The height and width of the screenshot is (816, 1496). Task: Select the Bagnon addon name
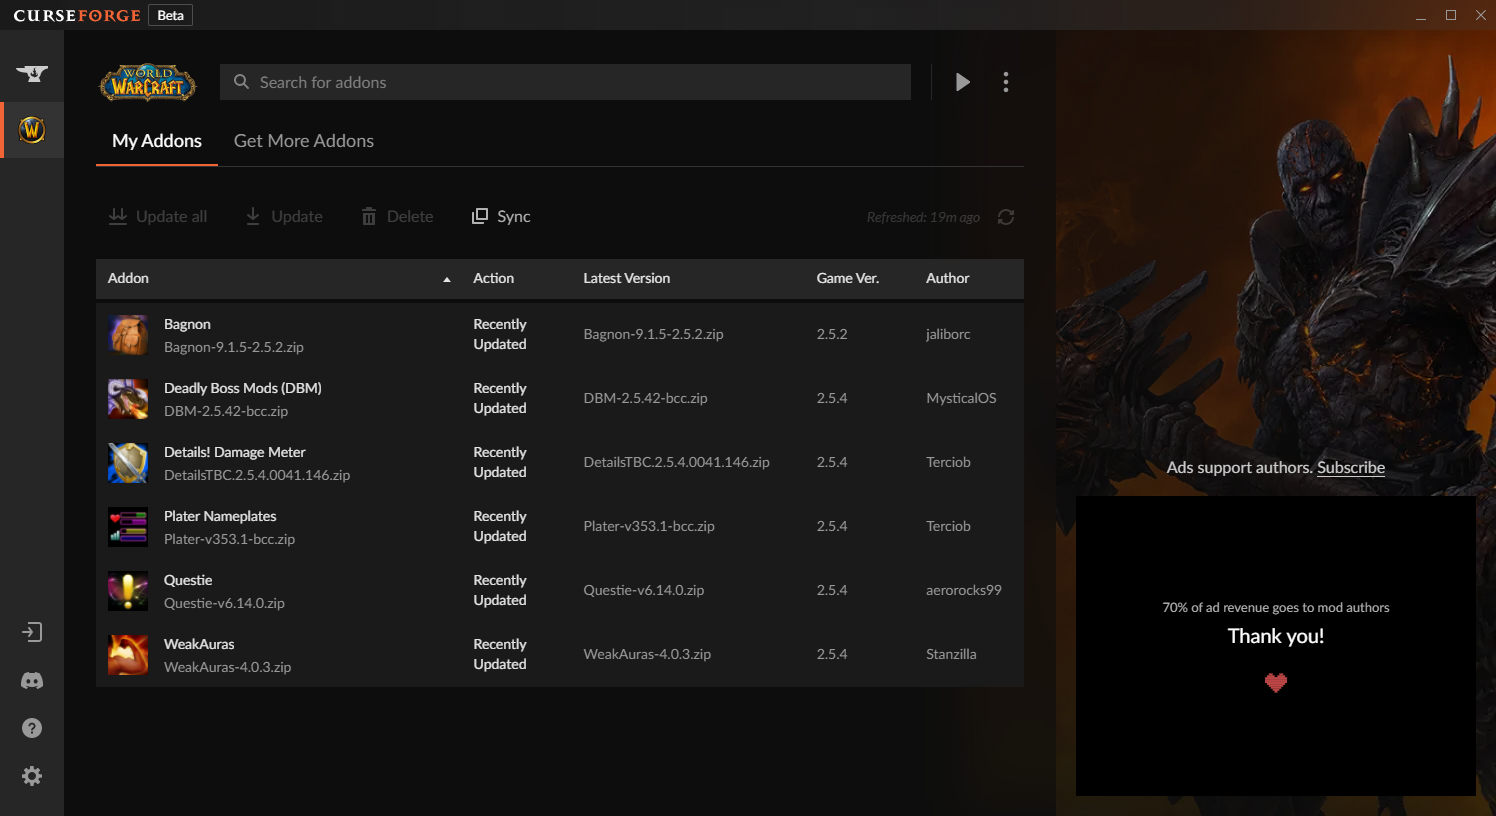(x=187, y=324)
